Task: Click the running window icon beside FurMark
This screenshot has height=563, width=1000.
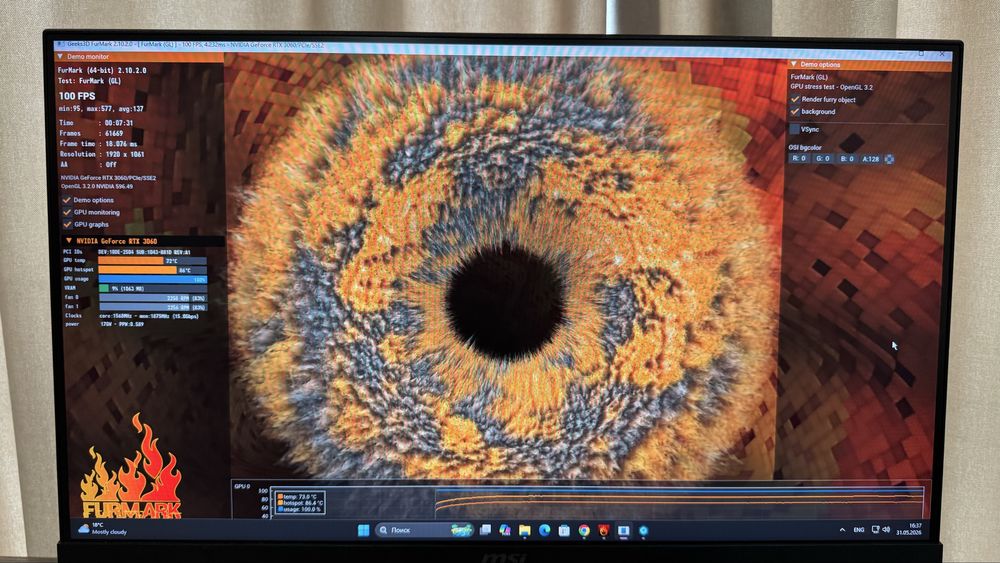Action: click(x=624, y=530)
